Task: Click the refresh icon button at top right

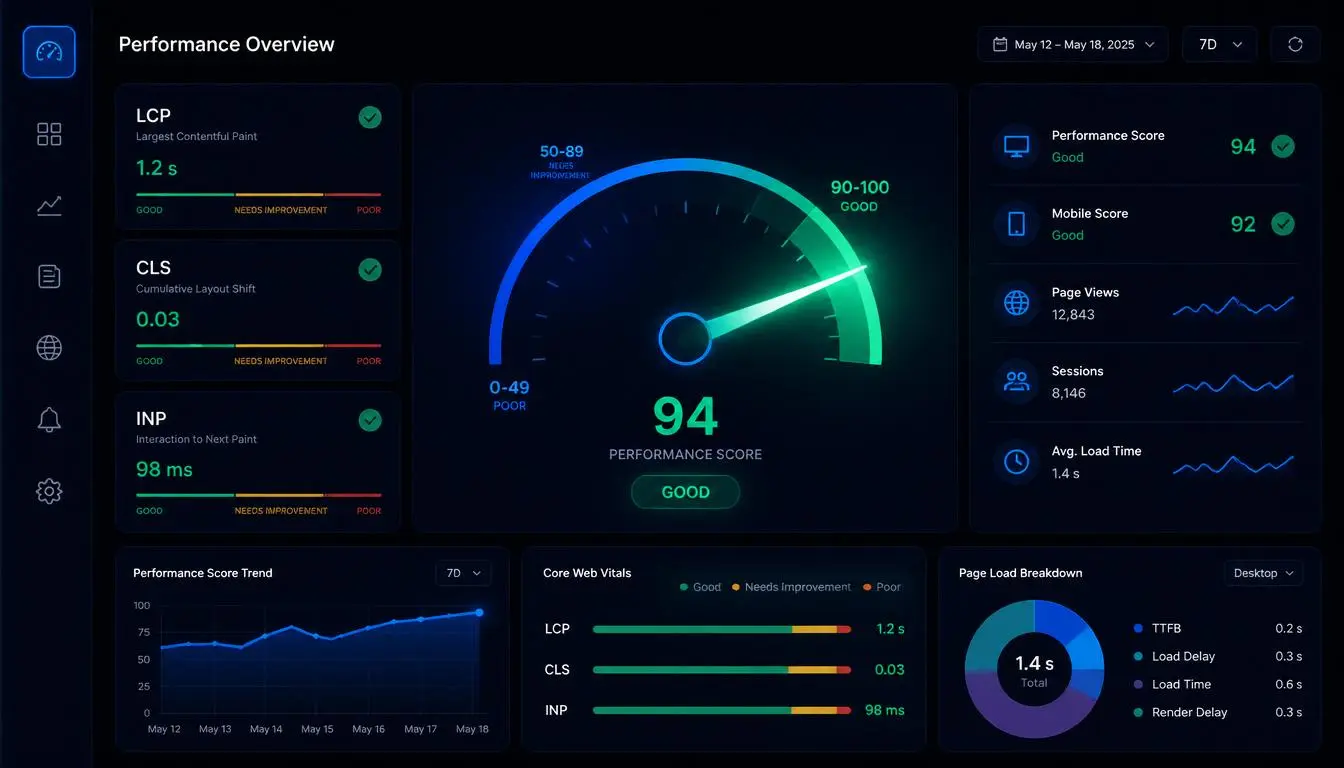Action: (x=1295, y=45)
